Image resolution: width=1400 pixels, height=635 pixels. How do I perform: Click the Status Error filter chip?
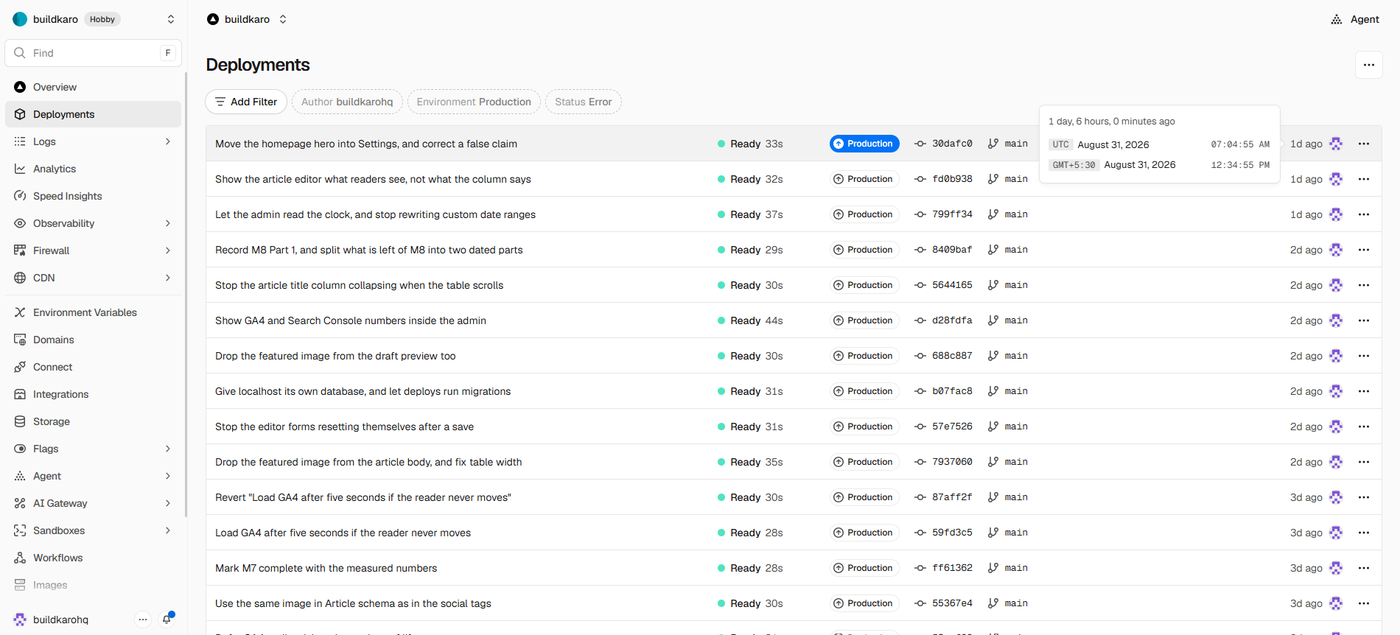(583, 102)
